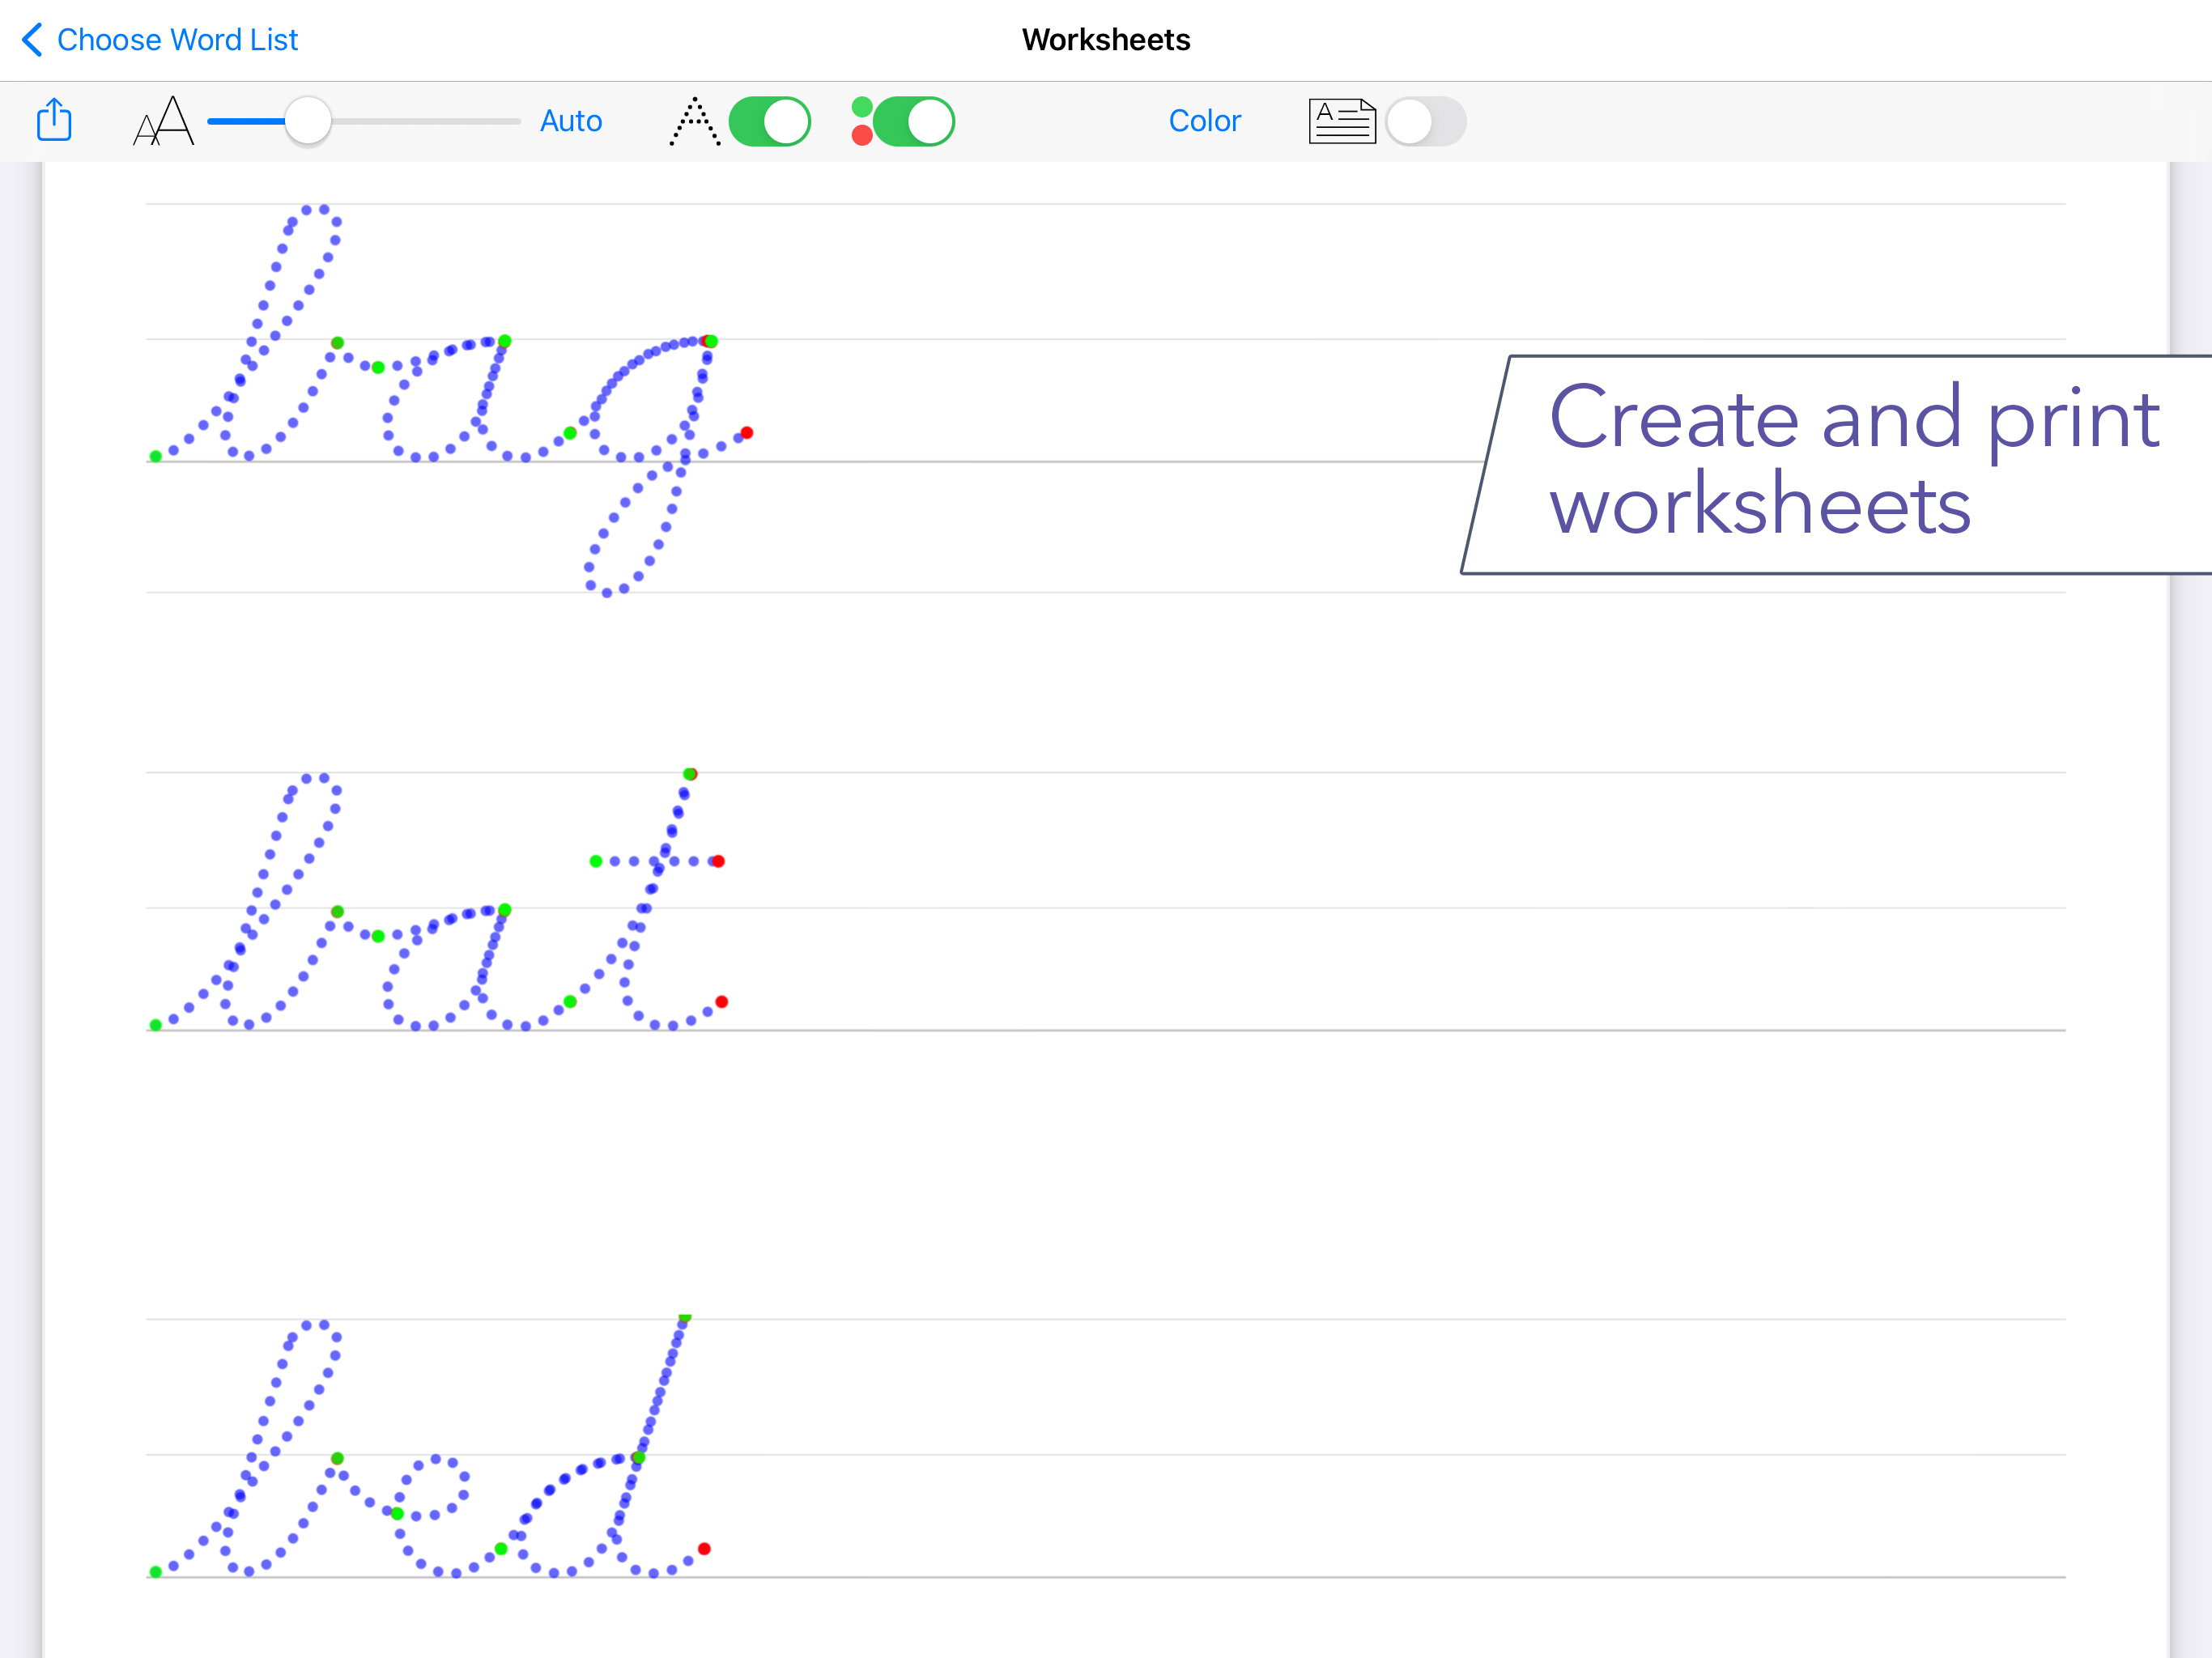Click the dotted word 'bag'
Viewport: 2212px width, 1658px height.
[450, 400]
